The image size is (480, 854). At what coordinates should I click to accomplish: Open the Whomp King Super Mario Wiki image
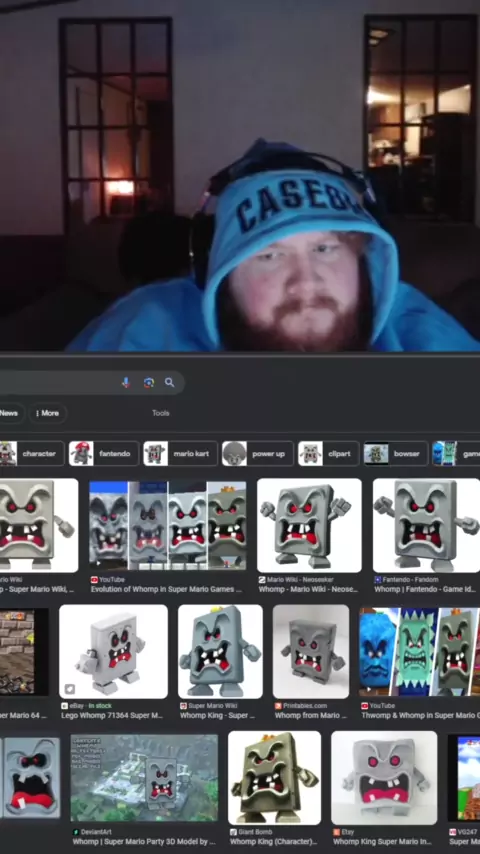tap(220, 651)
